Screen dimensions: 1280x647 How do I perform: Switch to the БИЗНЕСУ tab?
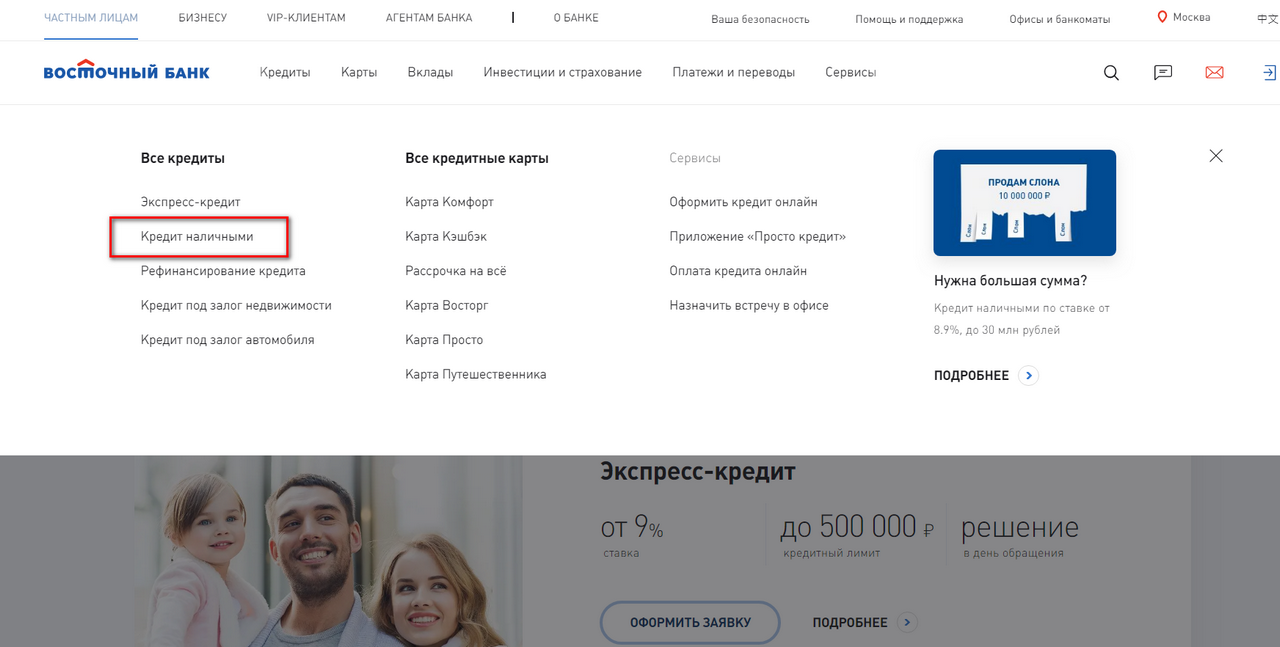pos(202,18)
